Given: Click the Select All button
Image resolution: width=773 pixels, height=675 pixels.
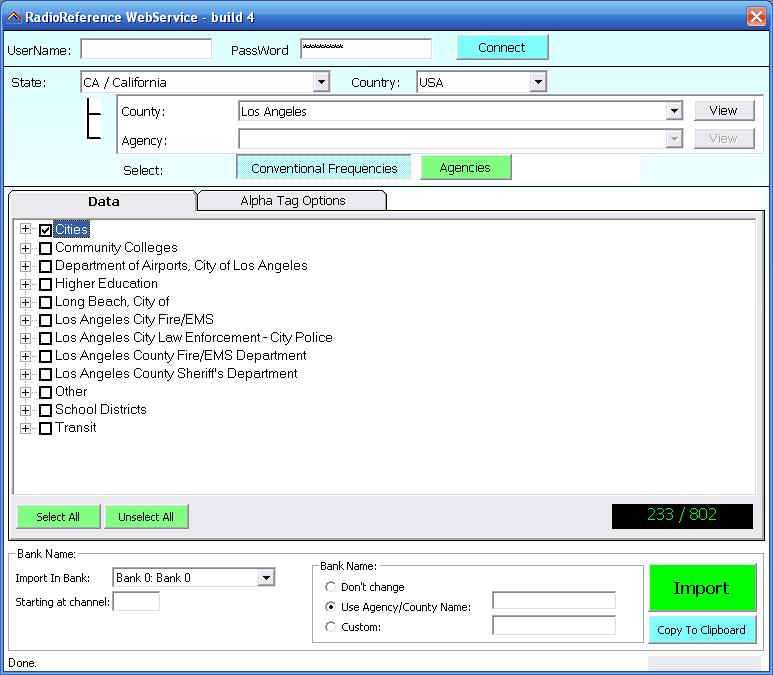Looking at the screenshot, I should (x=58, y=517).
